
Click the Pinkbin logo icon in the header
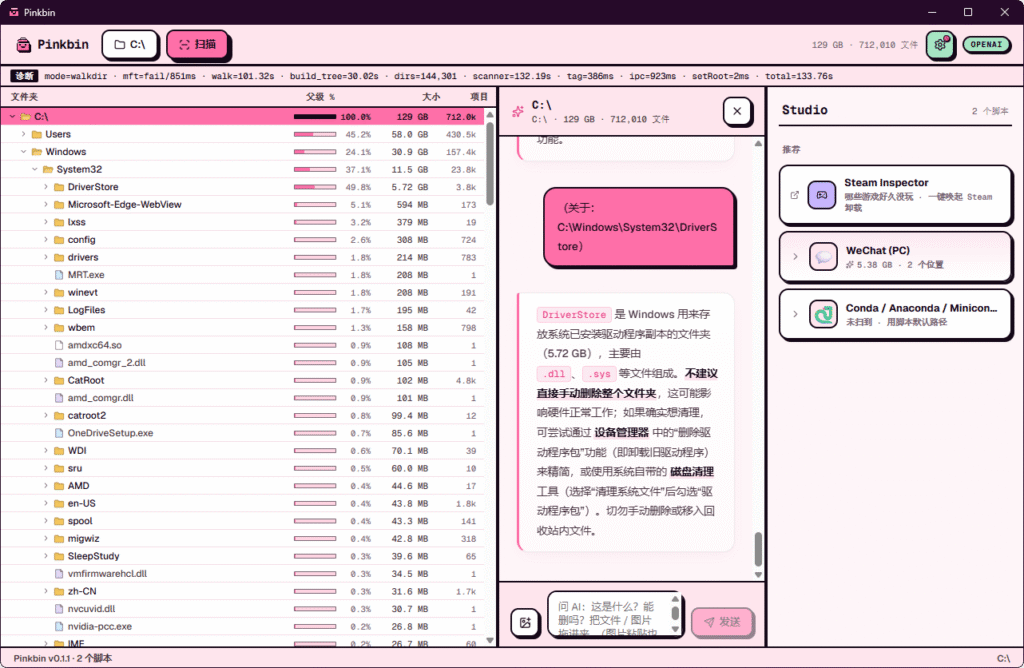pyautogui.click(x=24, y=44)
